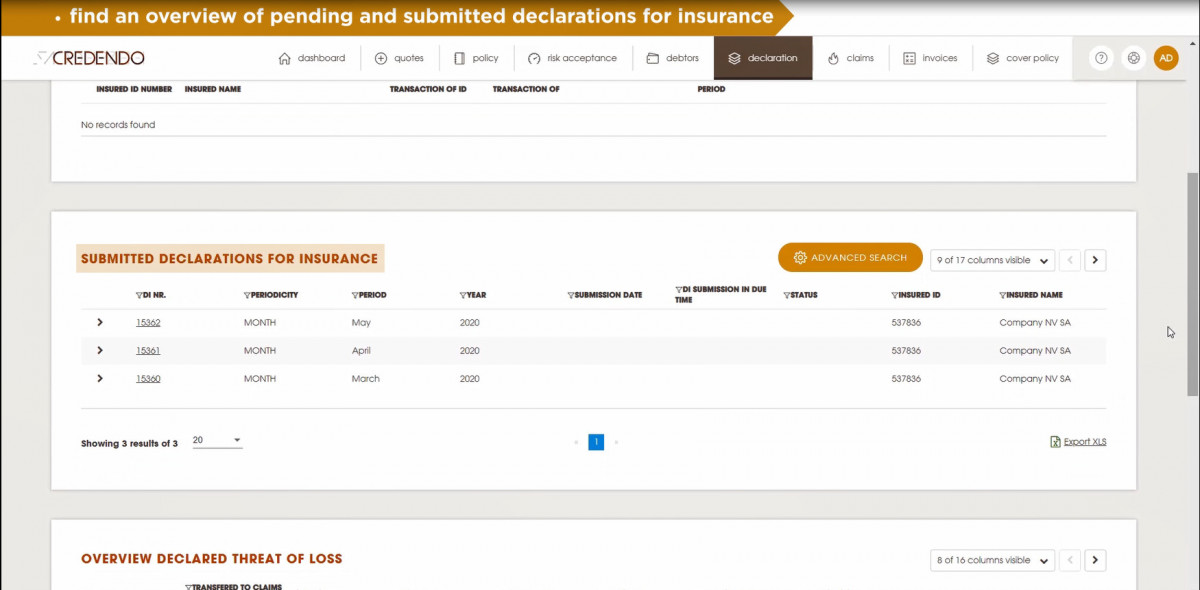
Task: Open the 9 of 17 columns visible dropdown
Action: (992, 260)
